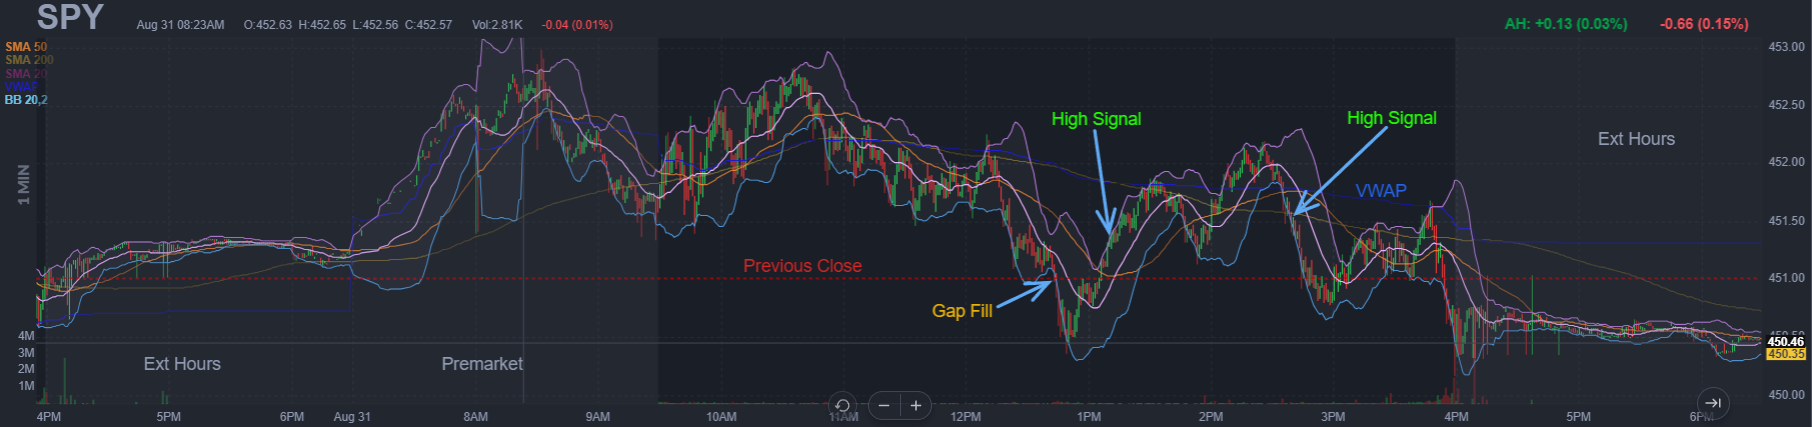
Task: Click the first High Signal annotation near 1PM
Action: pos(1096,119)
